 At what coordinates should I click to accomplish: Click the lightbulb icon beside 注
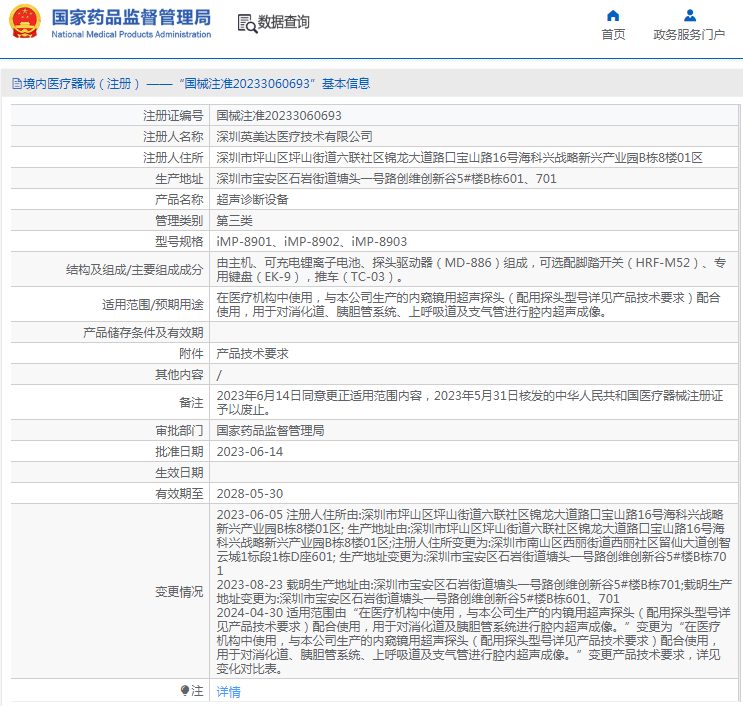(185, 690)
